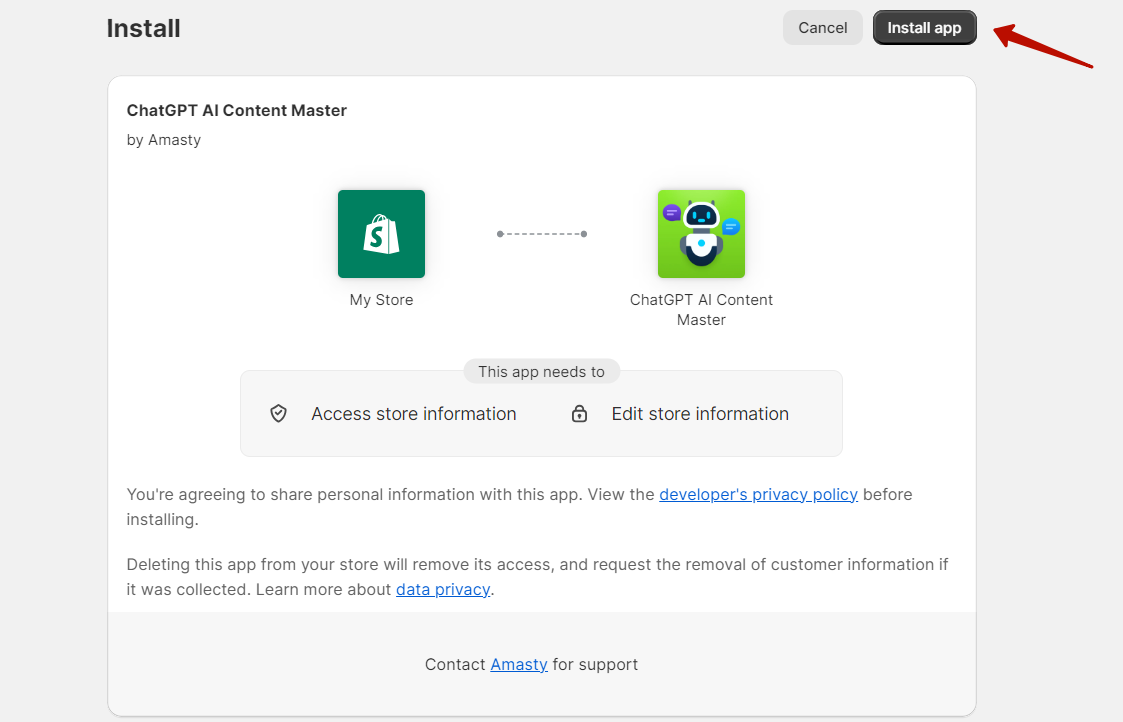Image resolution: width=1123 pixels, height=722 pixels.
Task: Click the shield icon beside Access store information
Action: (x=279, y=413)
